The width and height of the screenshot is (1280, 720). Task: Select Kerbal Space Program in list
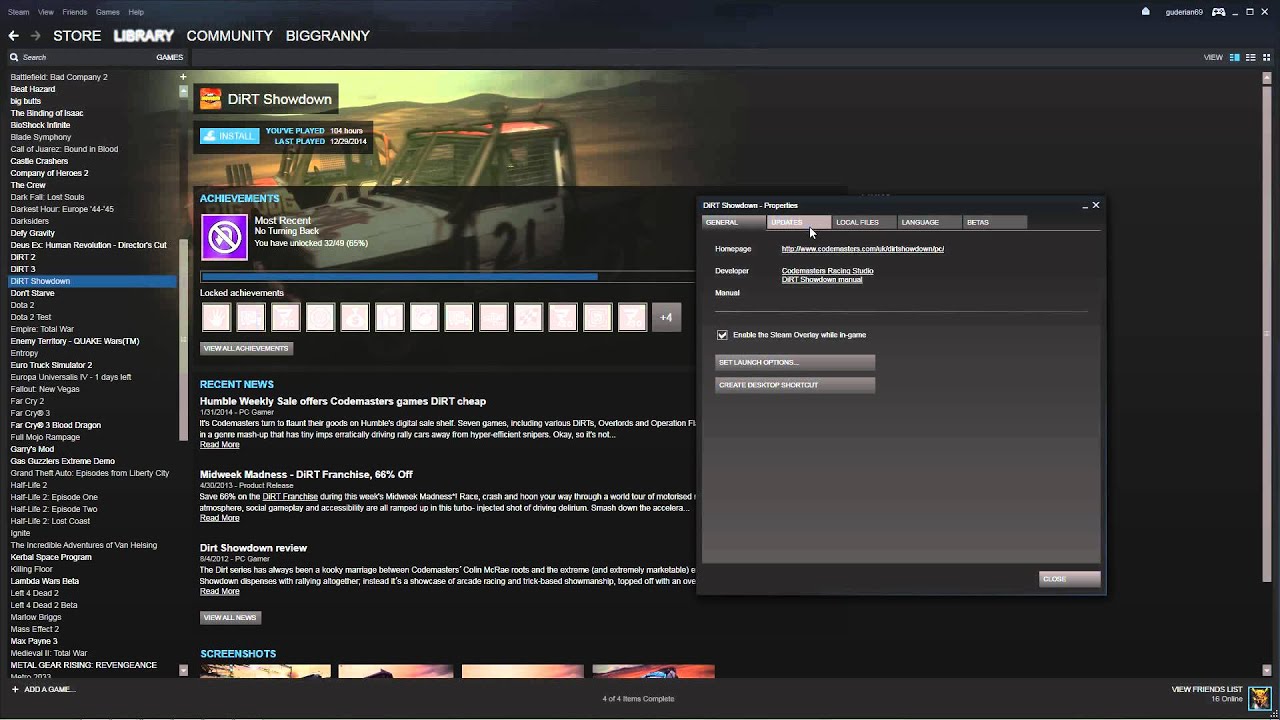(50, 557)
